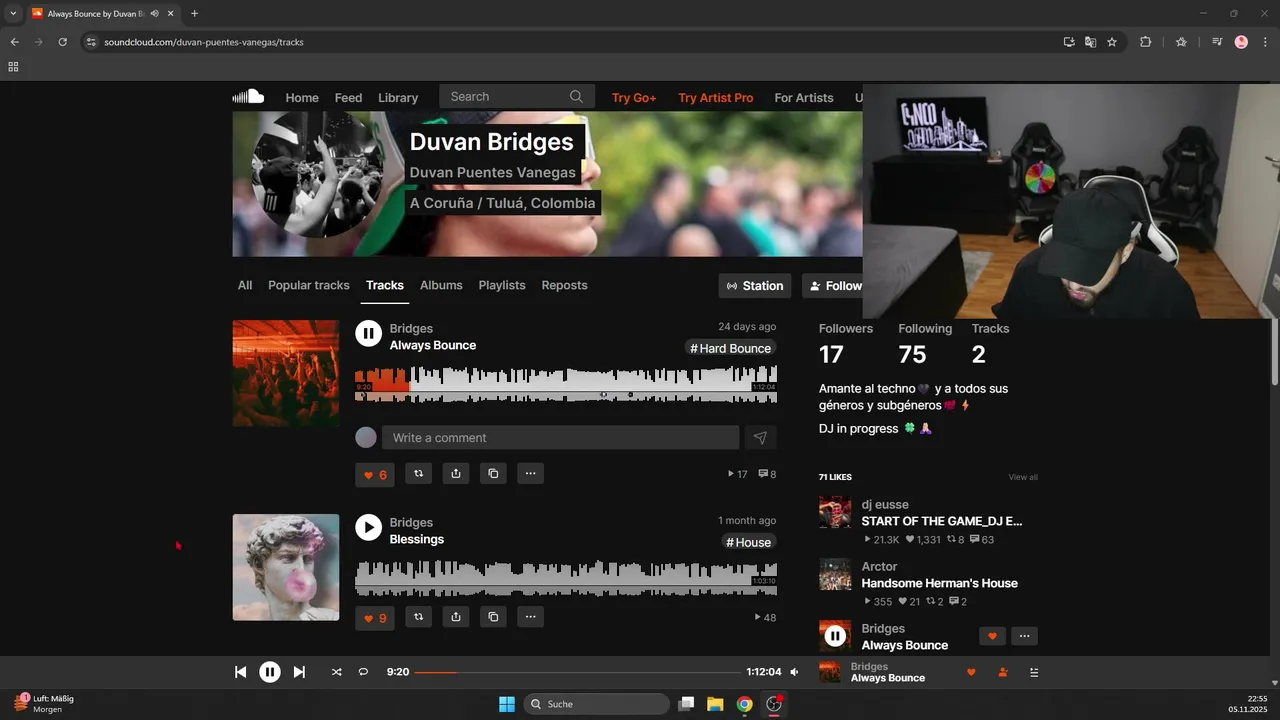Mute the player volume
Screen dimensions: 1280x720
795,672
